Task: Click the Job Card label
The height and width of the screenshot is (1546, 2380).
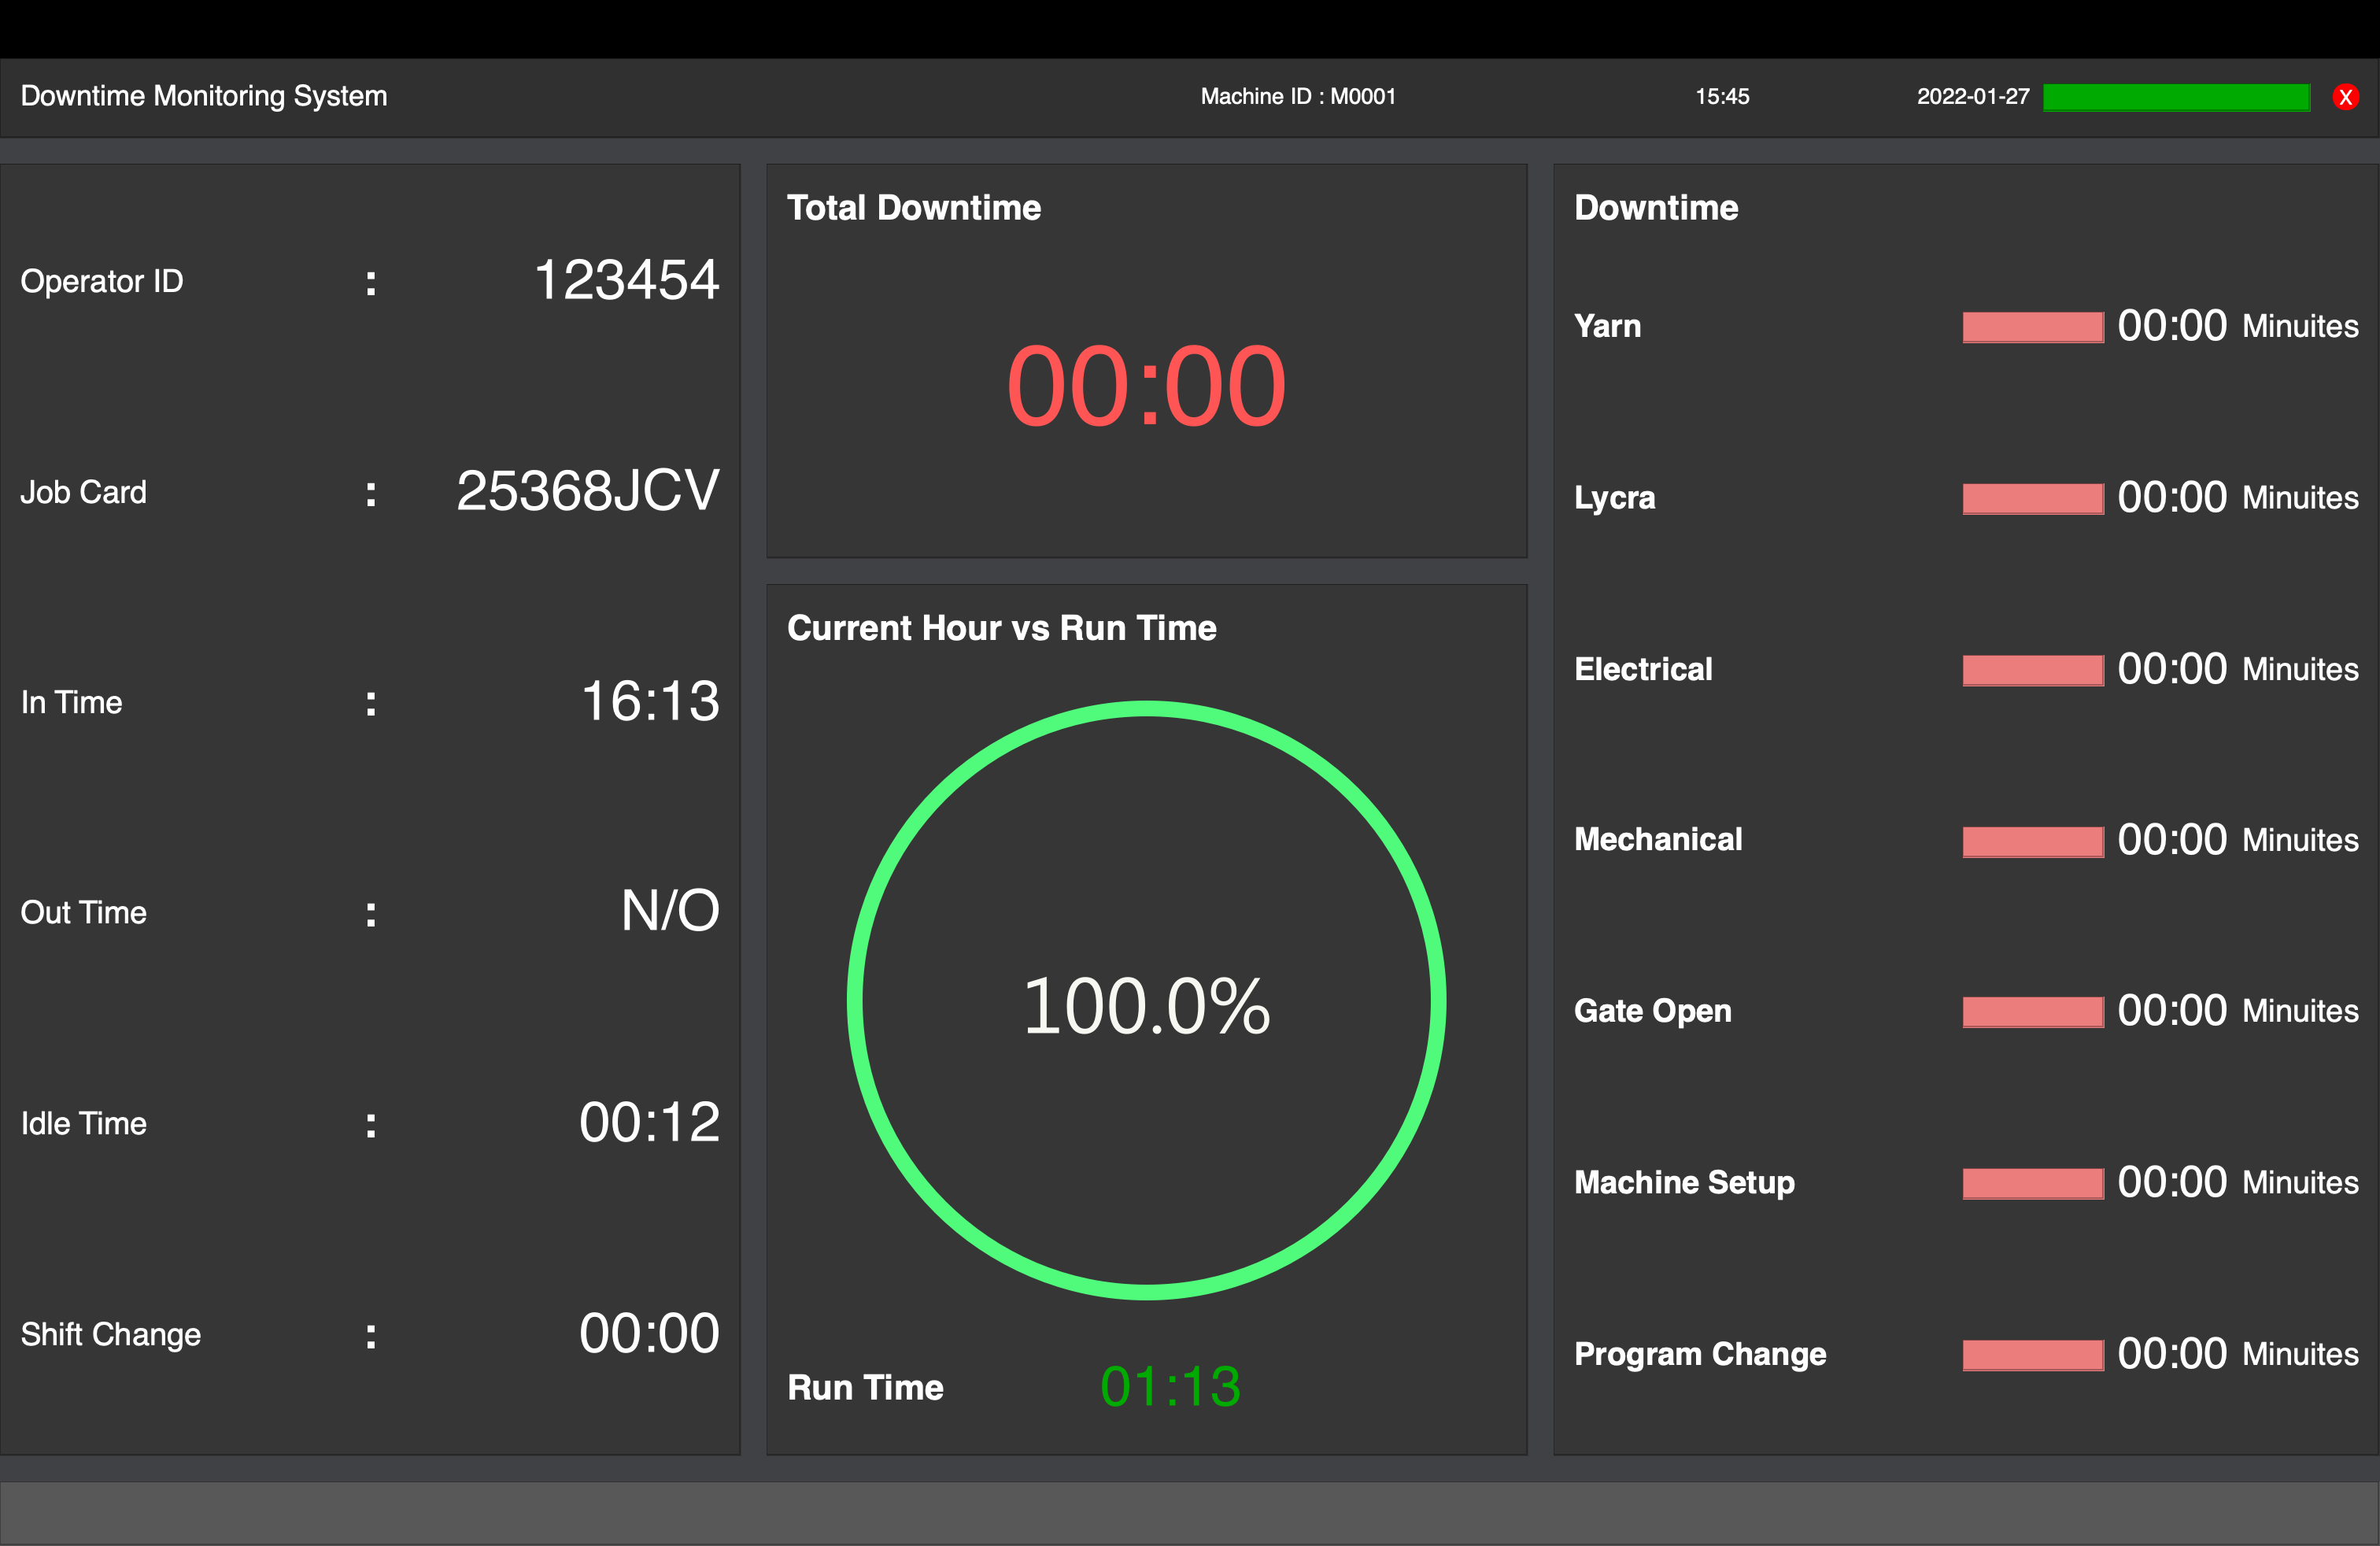Action: [84, 493]
